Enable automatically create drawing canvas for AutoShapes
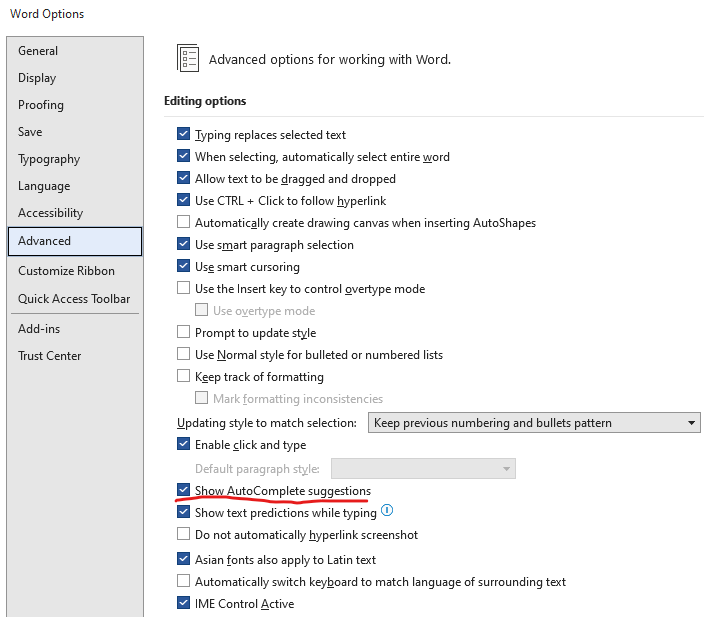Image resolution: width=704 pixels, height=617 pixels. [x=183, y=222]
